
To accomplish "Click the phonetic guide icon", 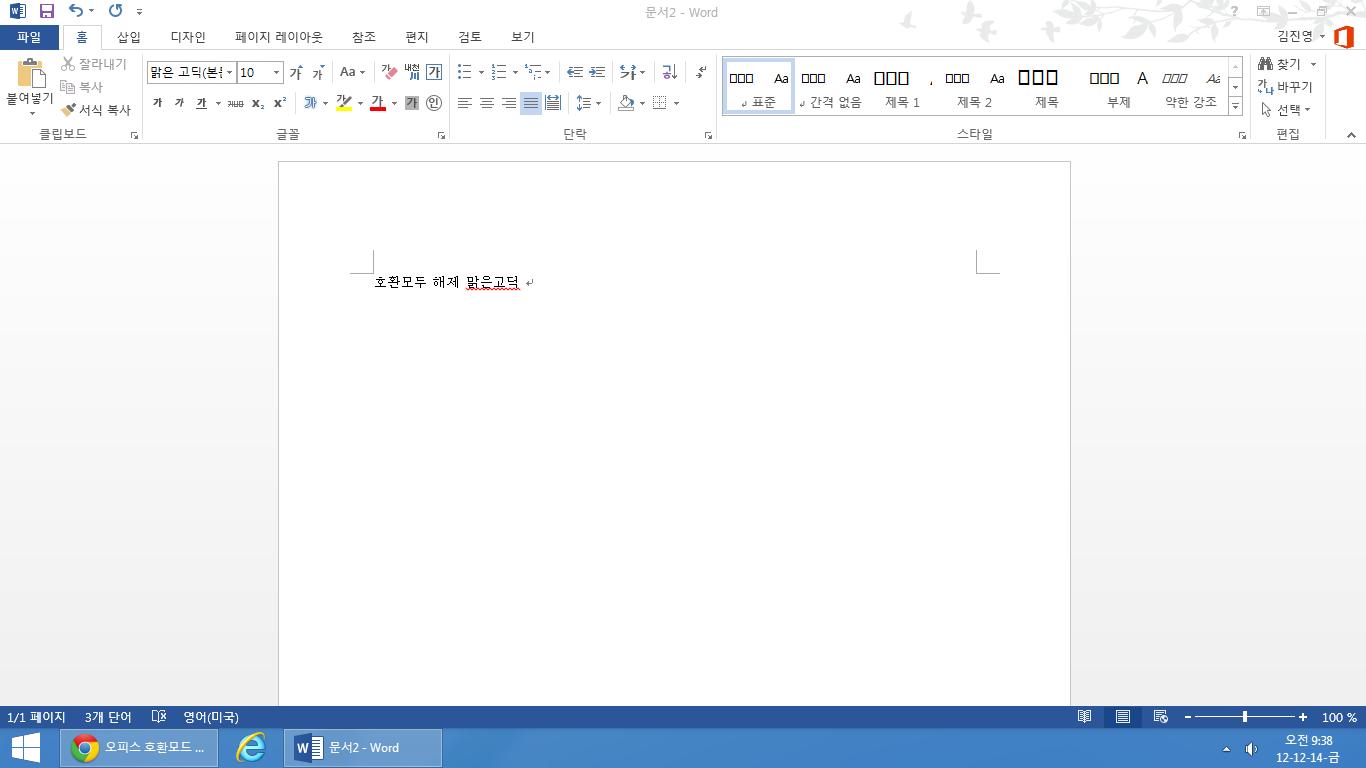I will coord(412,72).
